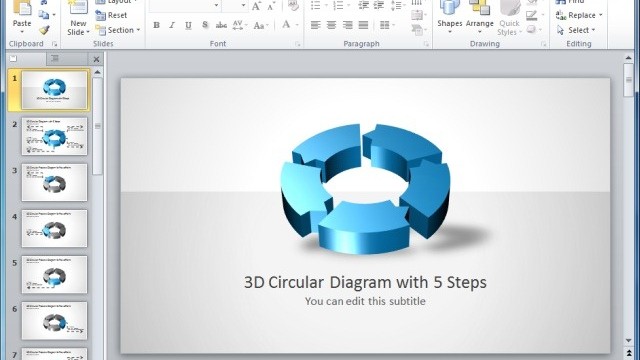Select slide 6 thumbnail
Image resolution: width=640 pixels, height=360 pixels.
coord(54,321)
